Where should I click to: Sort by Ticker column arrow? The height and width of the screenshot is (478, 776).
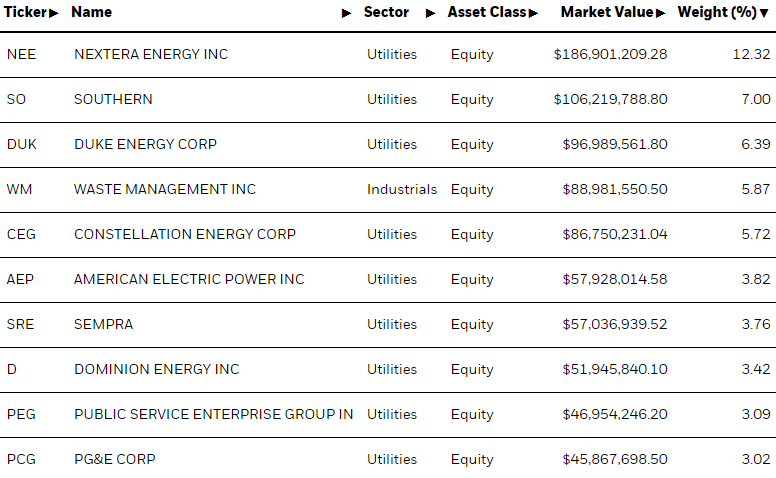[53, 13]
